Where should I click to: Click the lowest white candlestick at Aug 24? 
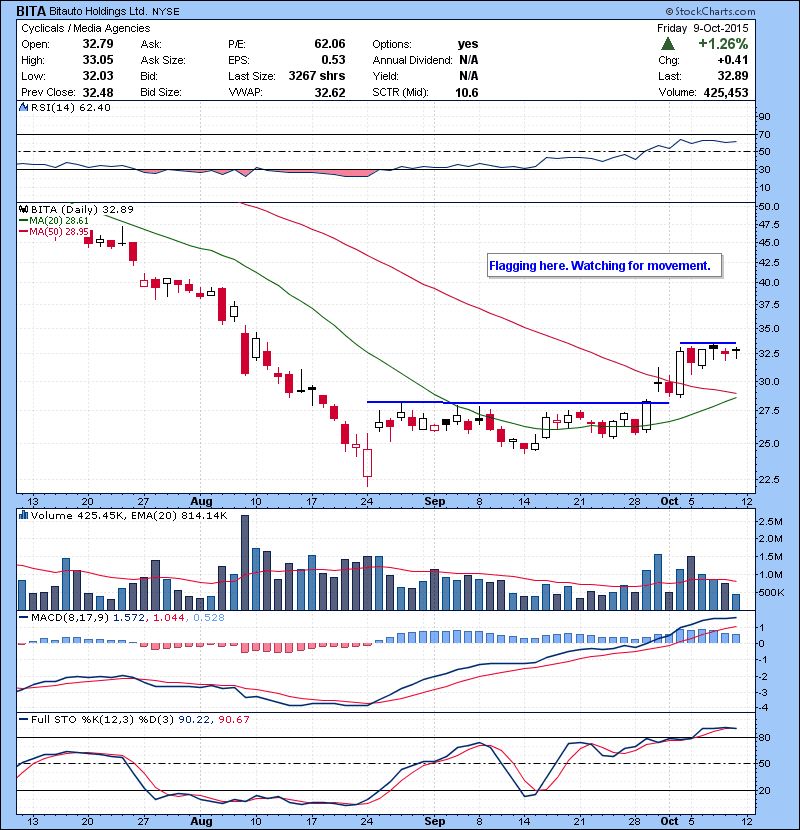coord(367,463)
